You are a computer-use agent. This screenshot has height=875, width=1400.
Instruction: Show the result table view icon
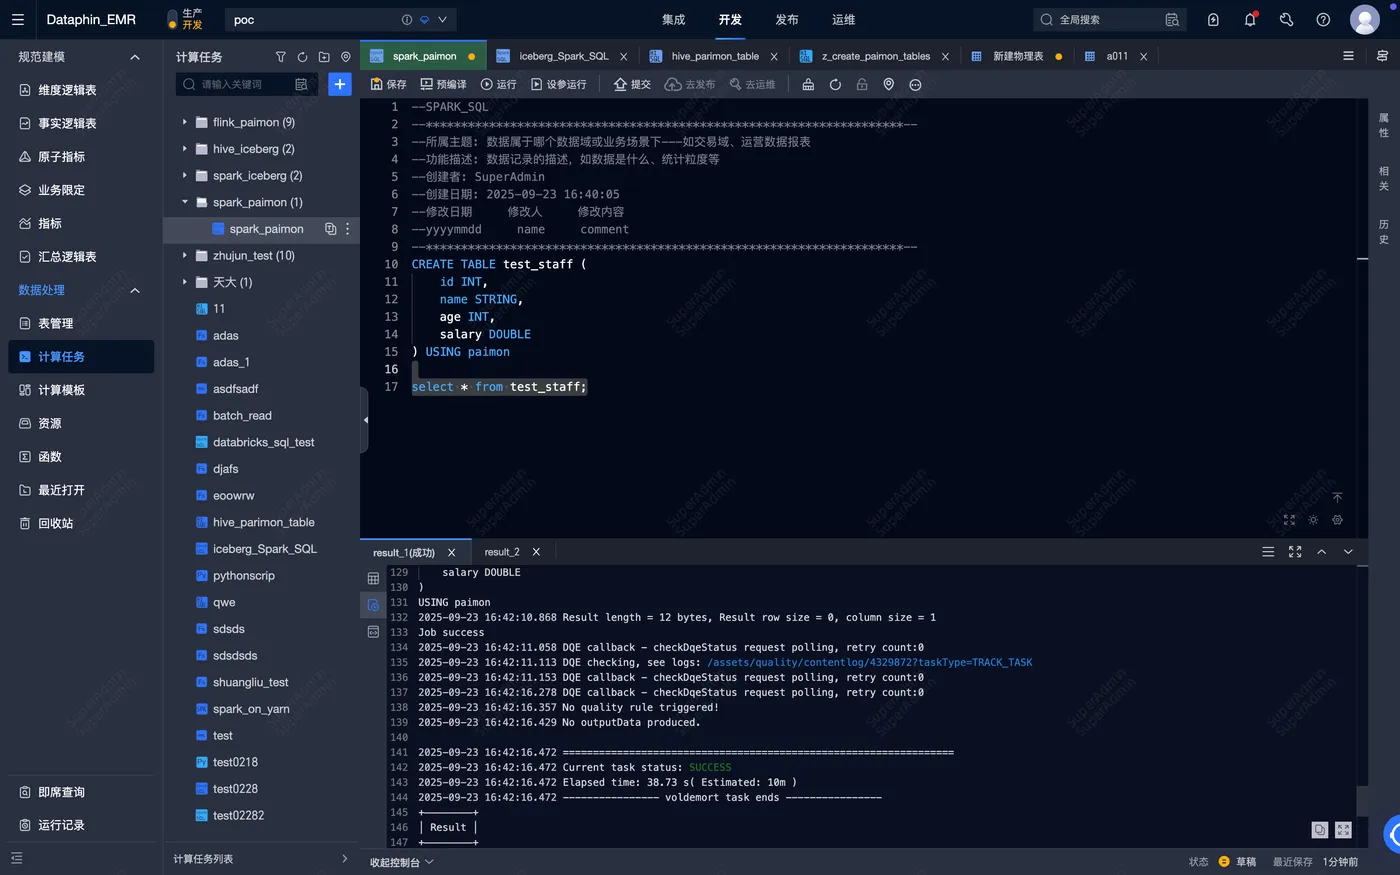click(373, 578)
